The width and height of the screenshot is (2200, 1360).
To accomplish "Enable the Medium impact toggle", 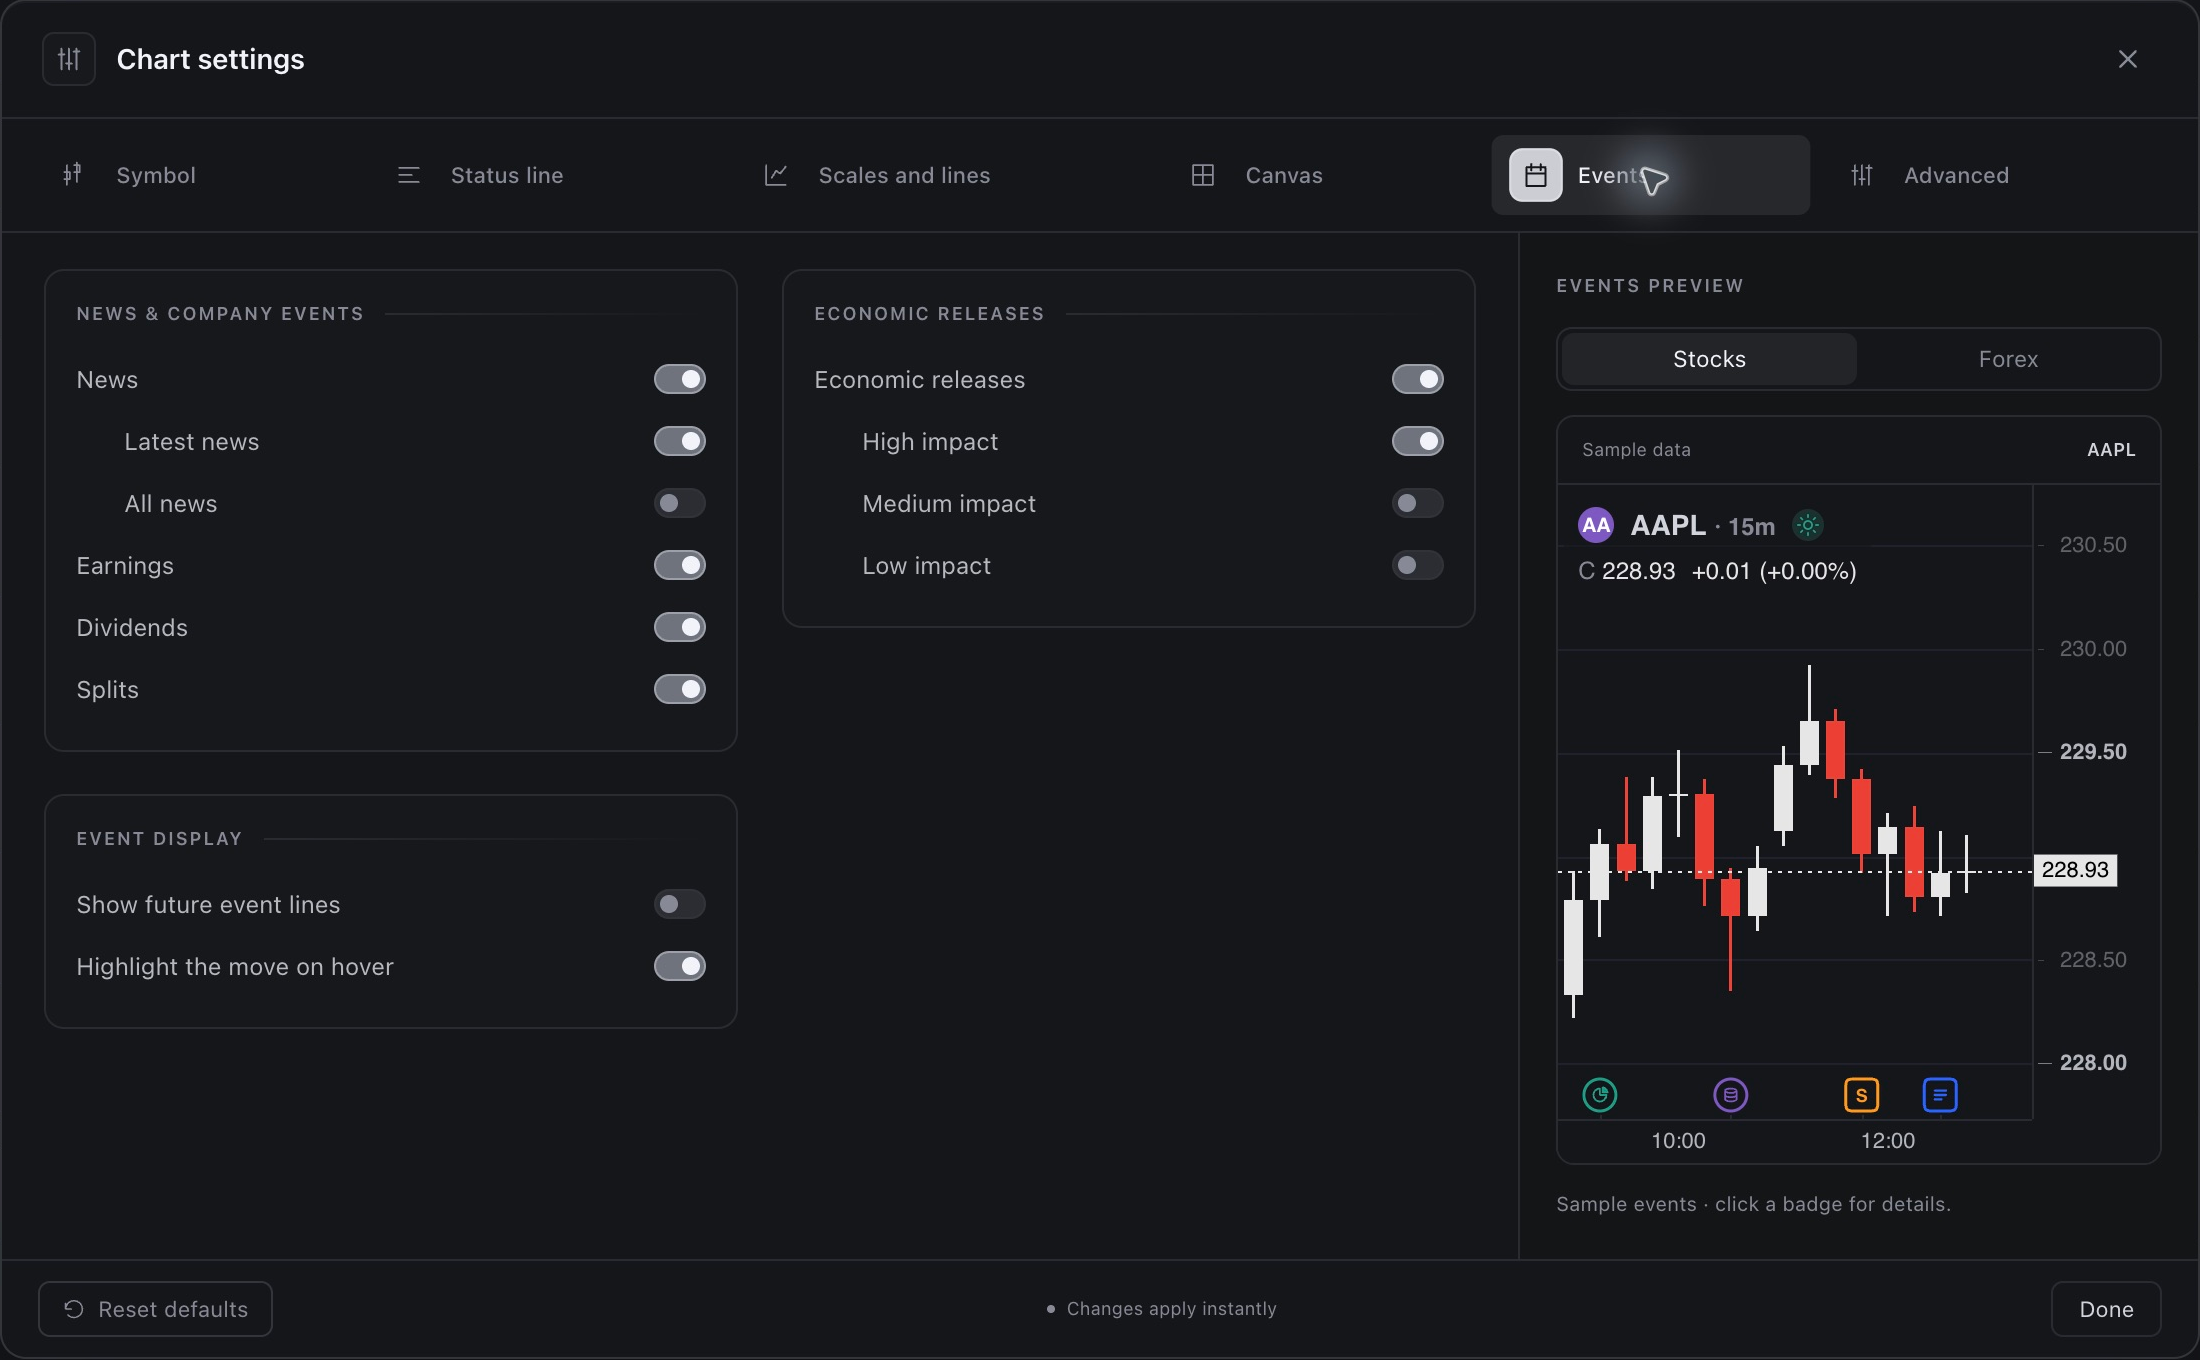I will coord(1418,503).
